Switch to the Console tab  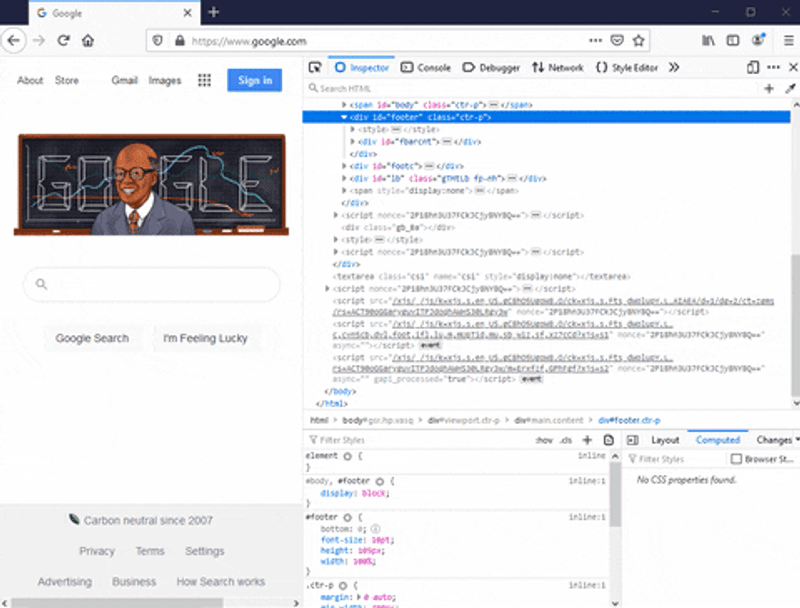coord(426,67)
